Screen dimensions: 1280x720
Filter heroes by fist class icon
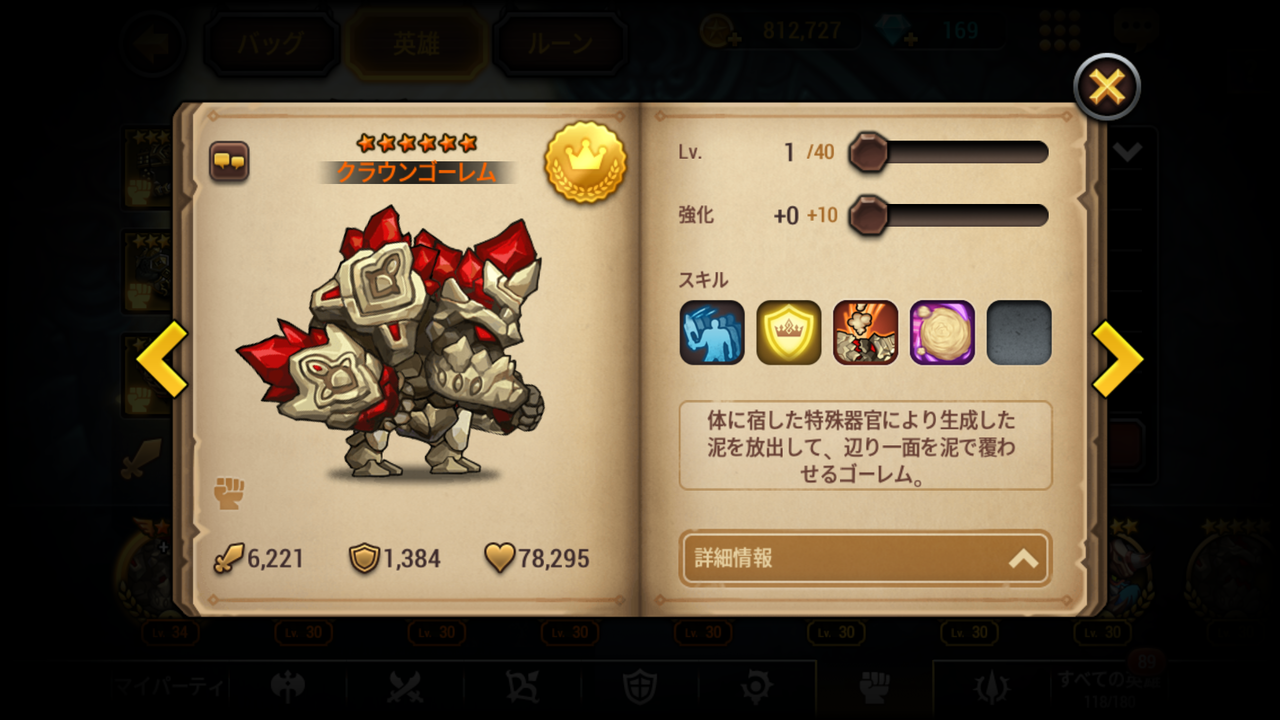coord(875,688)
